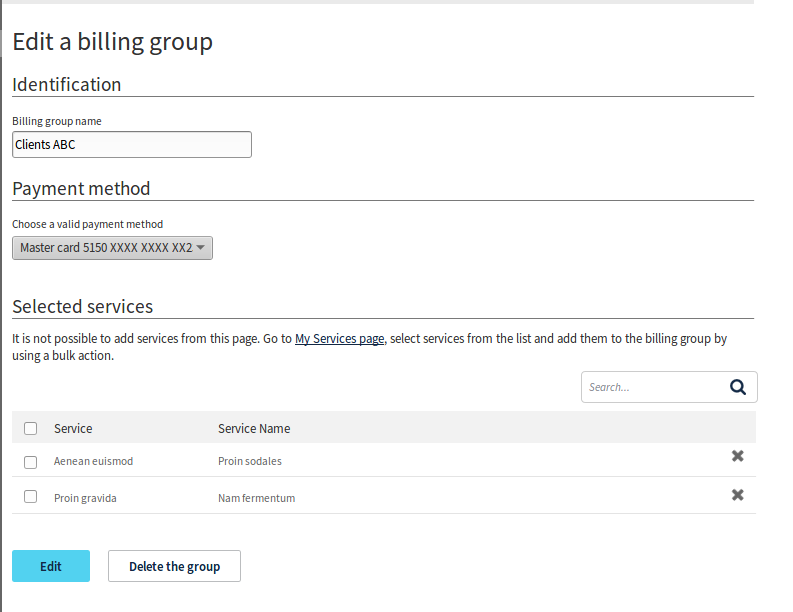Select the Nam fermentum service name cell
The width and height of the screenshot is (793, 612).
pos(256,498)
